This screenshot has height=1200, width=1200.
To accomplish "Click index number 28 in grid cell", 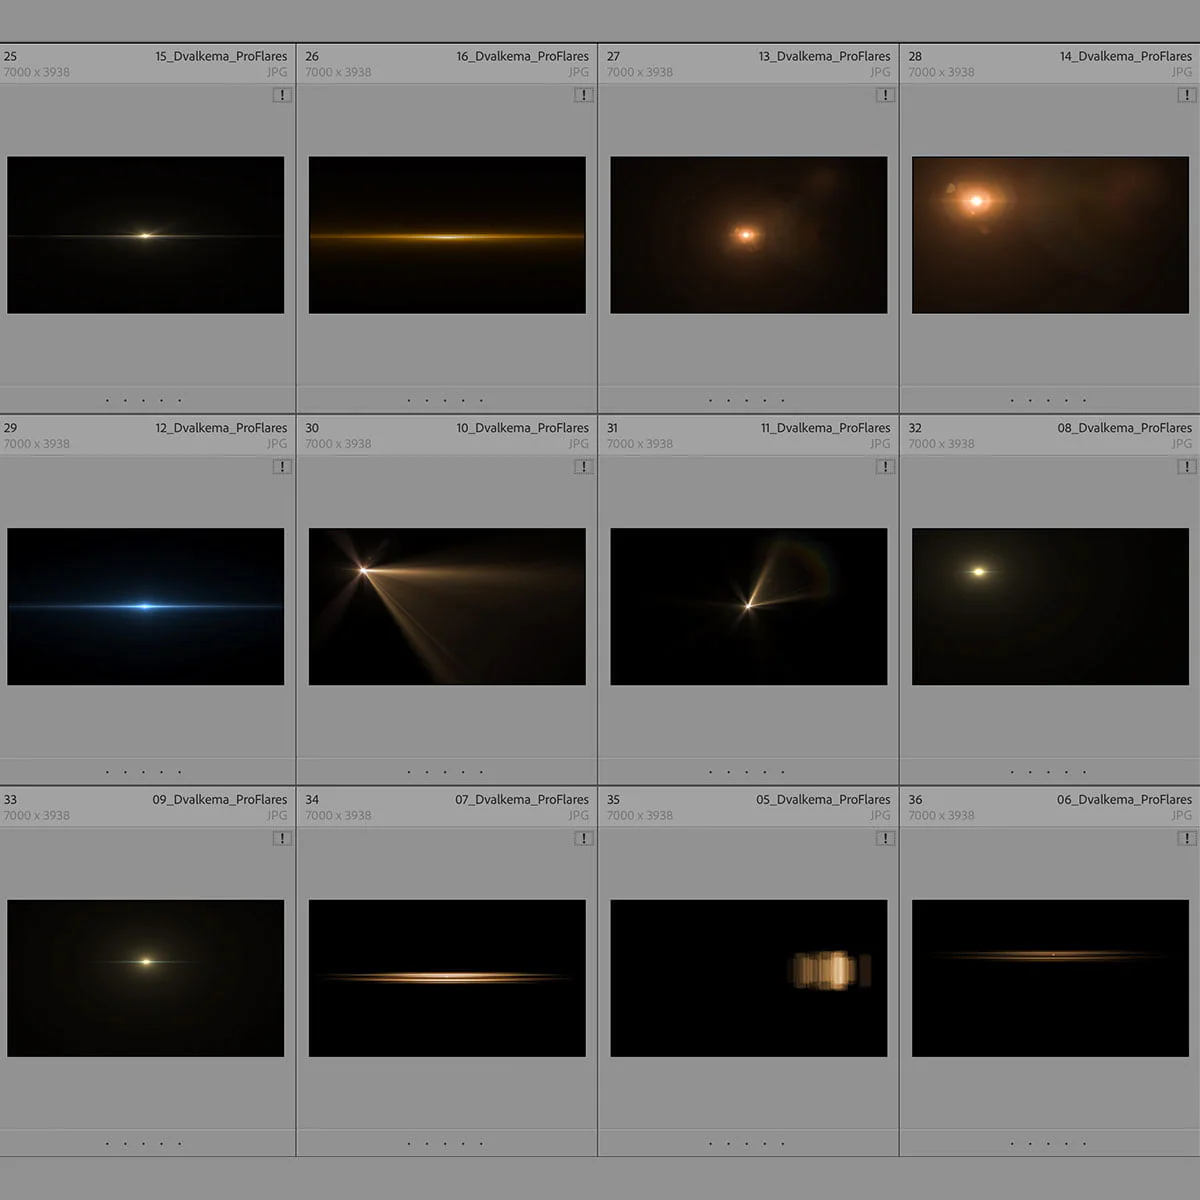I will (x=915, y=56).
